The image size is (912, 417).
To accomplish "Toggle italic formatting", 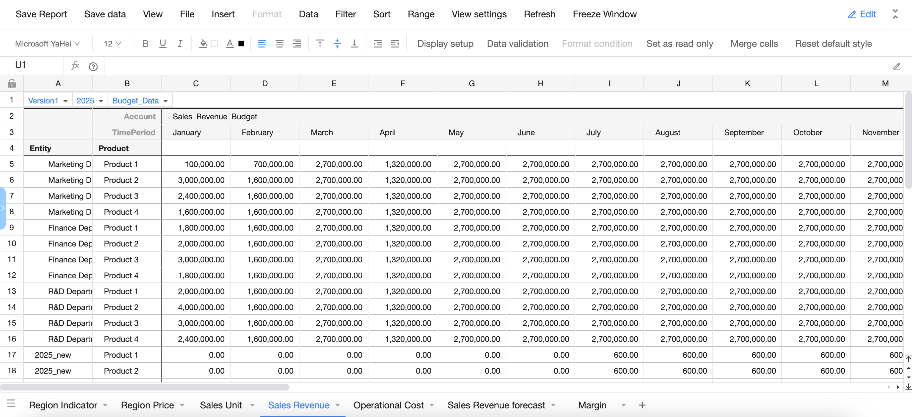I will tap(180, 44).
